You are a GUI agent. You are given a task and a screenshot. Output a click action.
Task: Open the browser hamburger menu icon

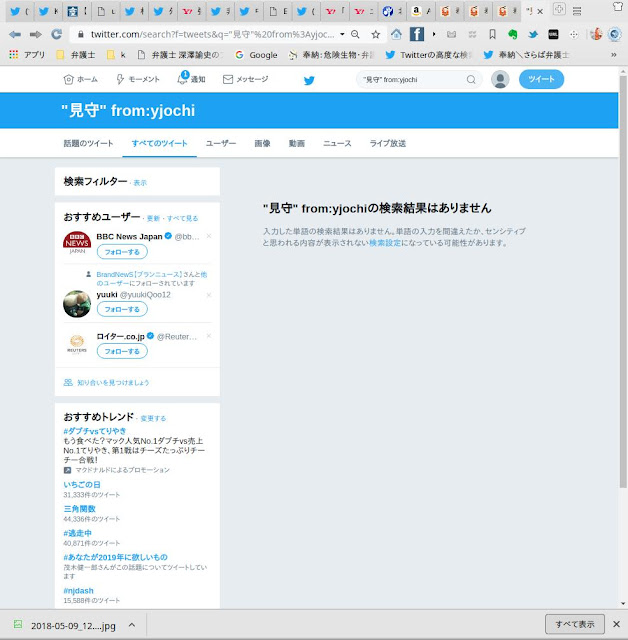point(577,11)
